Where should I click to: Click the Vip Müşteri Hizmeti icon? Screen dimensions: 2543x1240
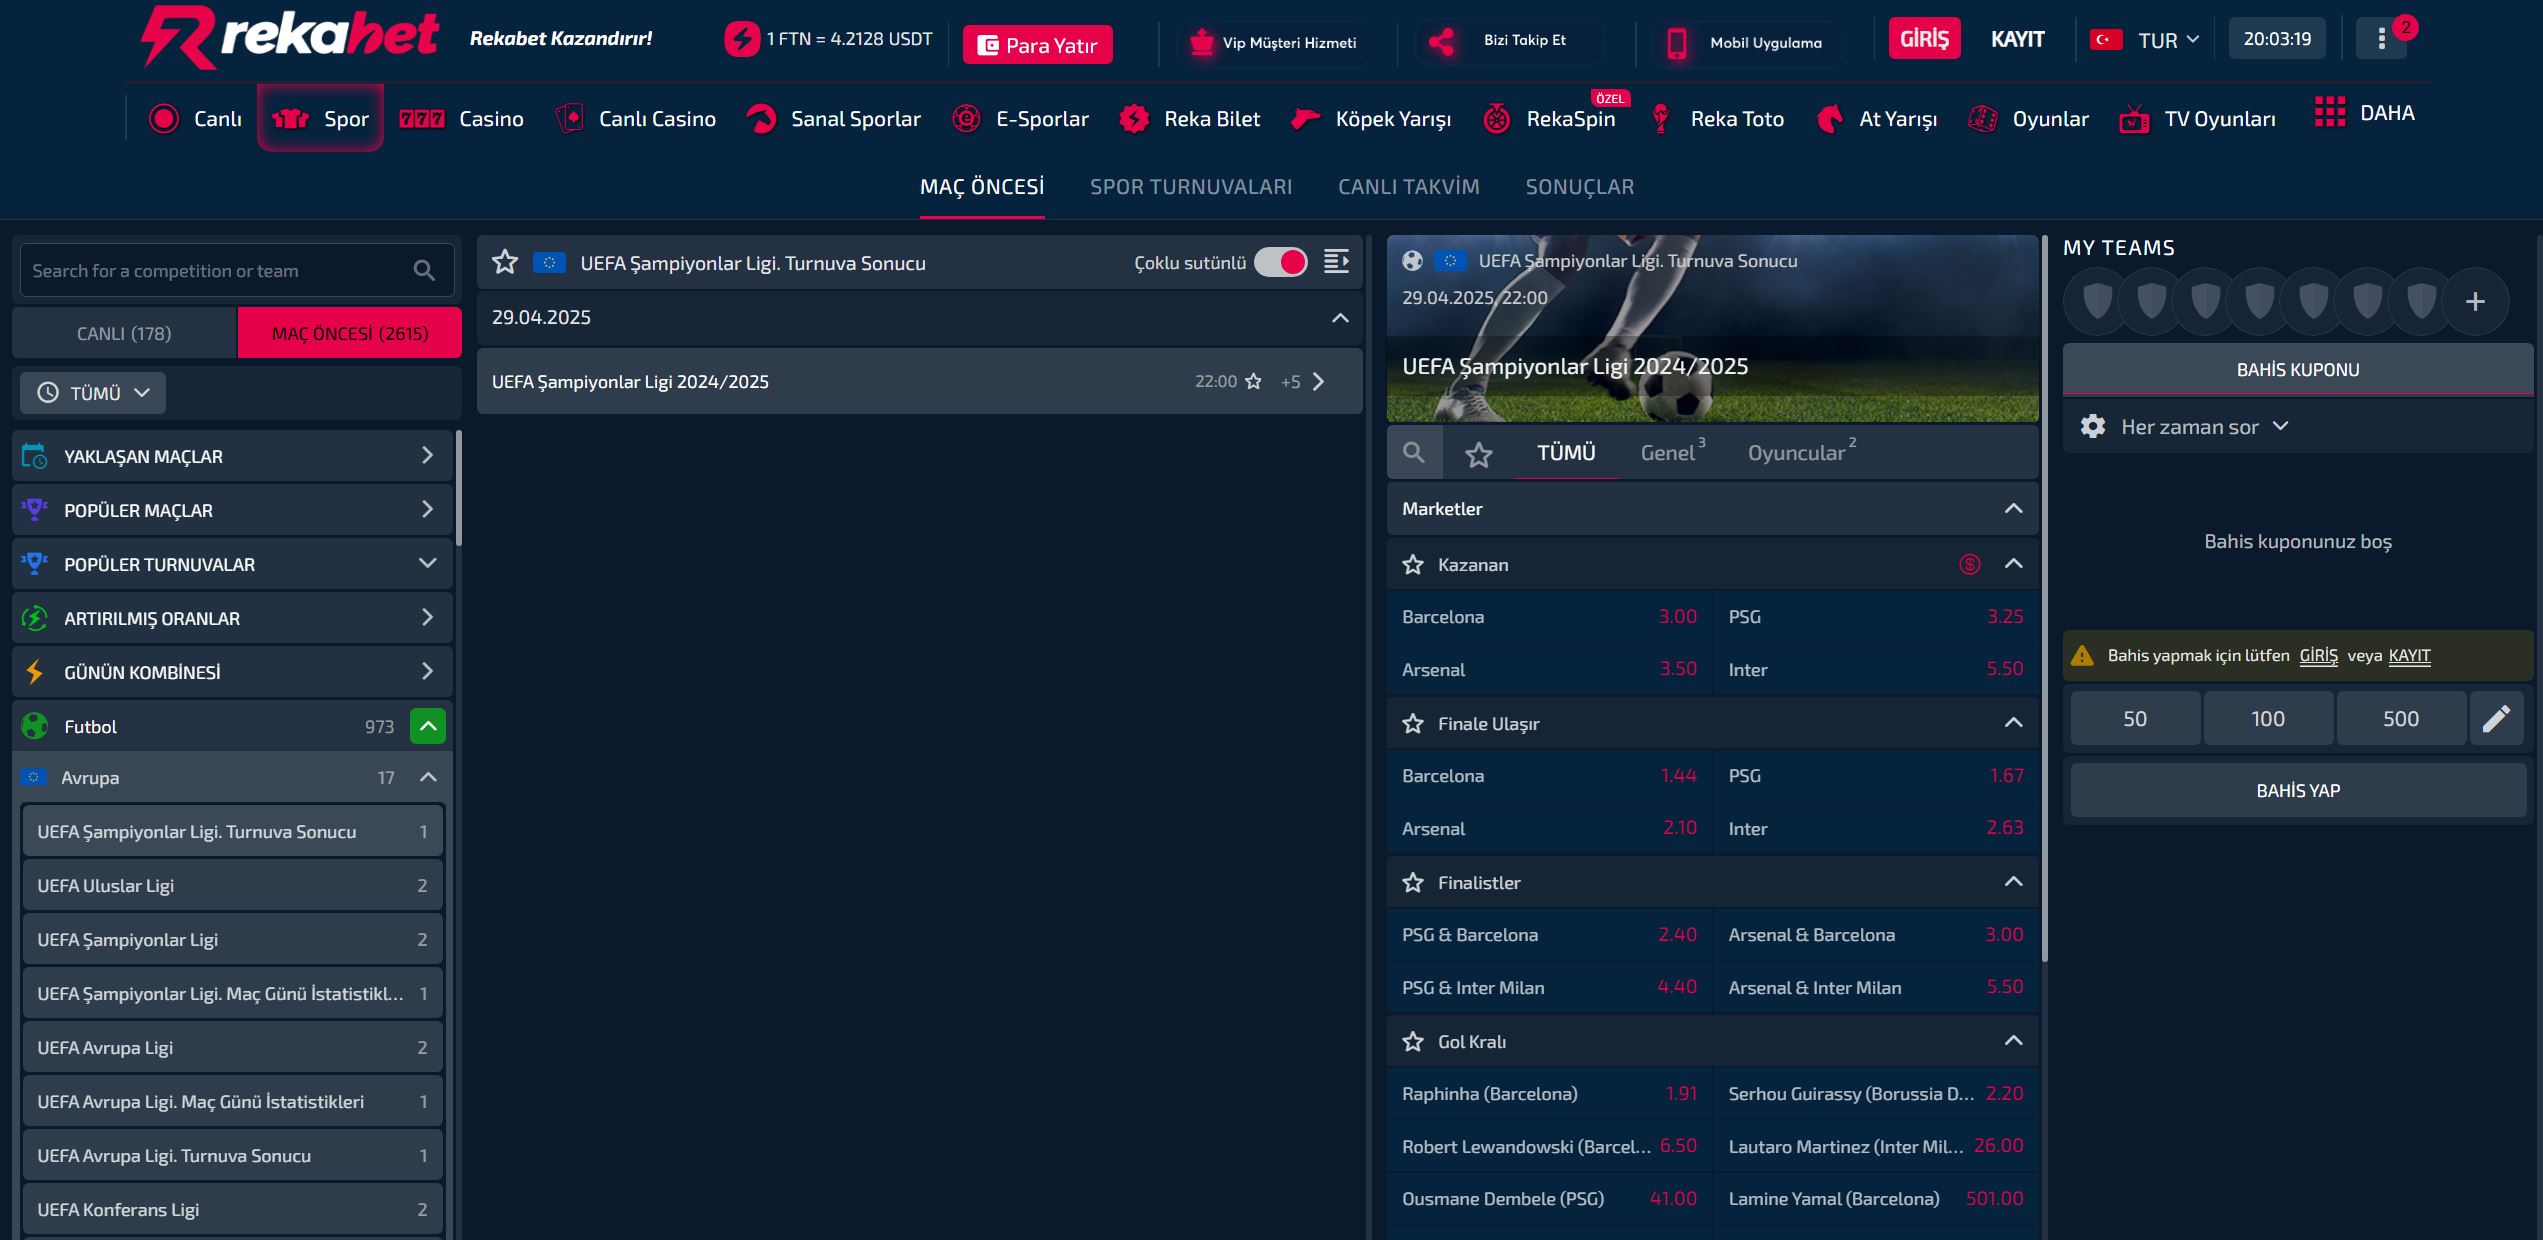coord(1202,42)
